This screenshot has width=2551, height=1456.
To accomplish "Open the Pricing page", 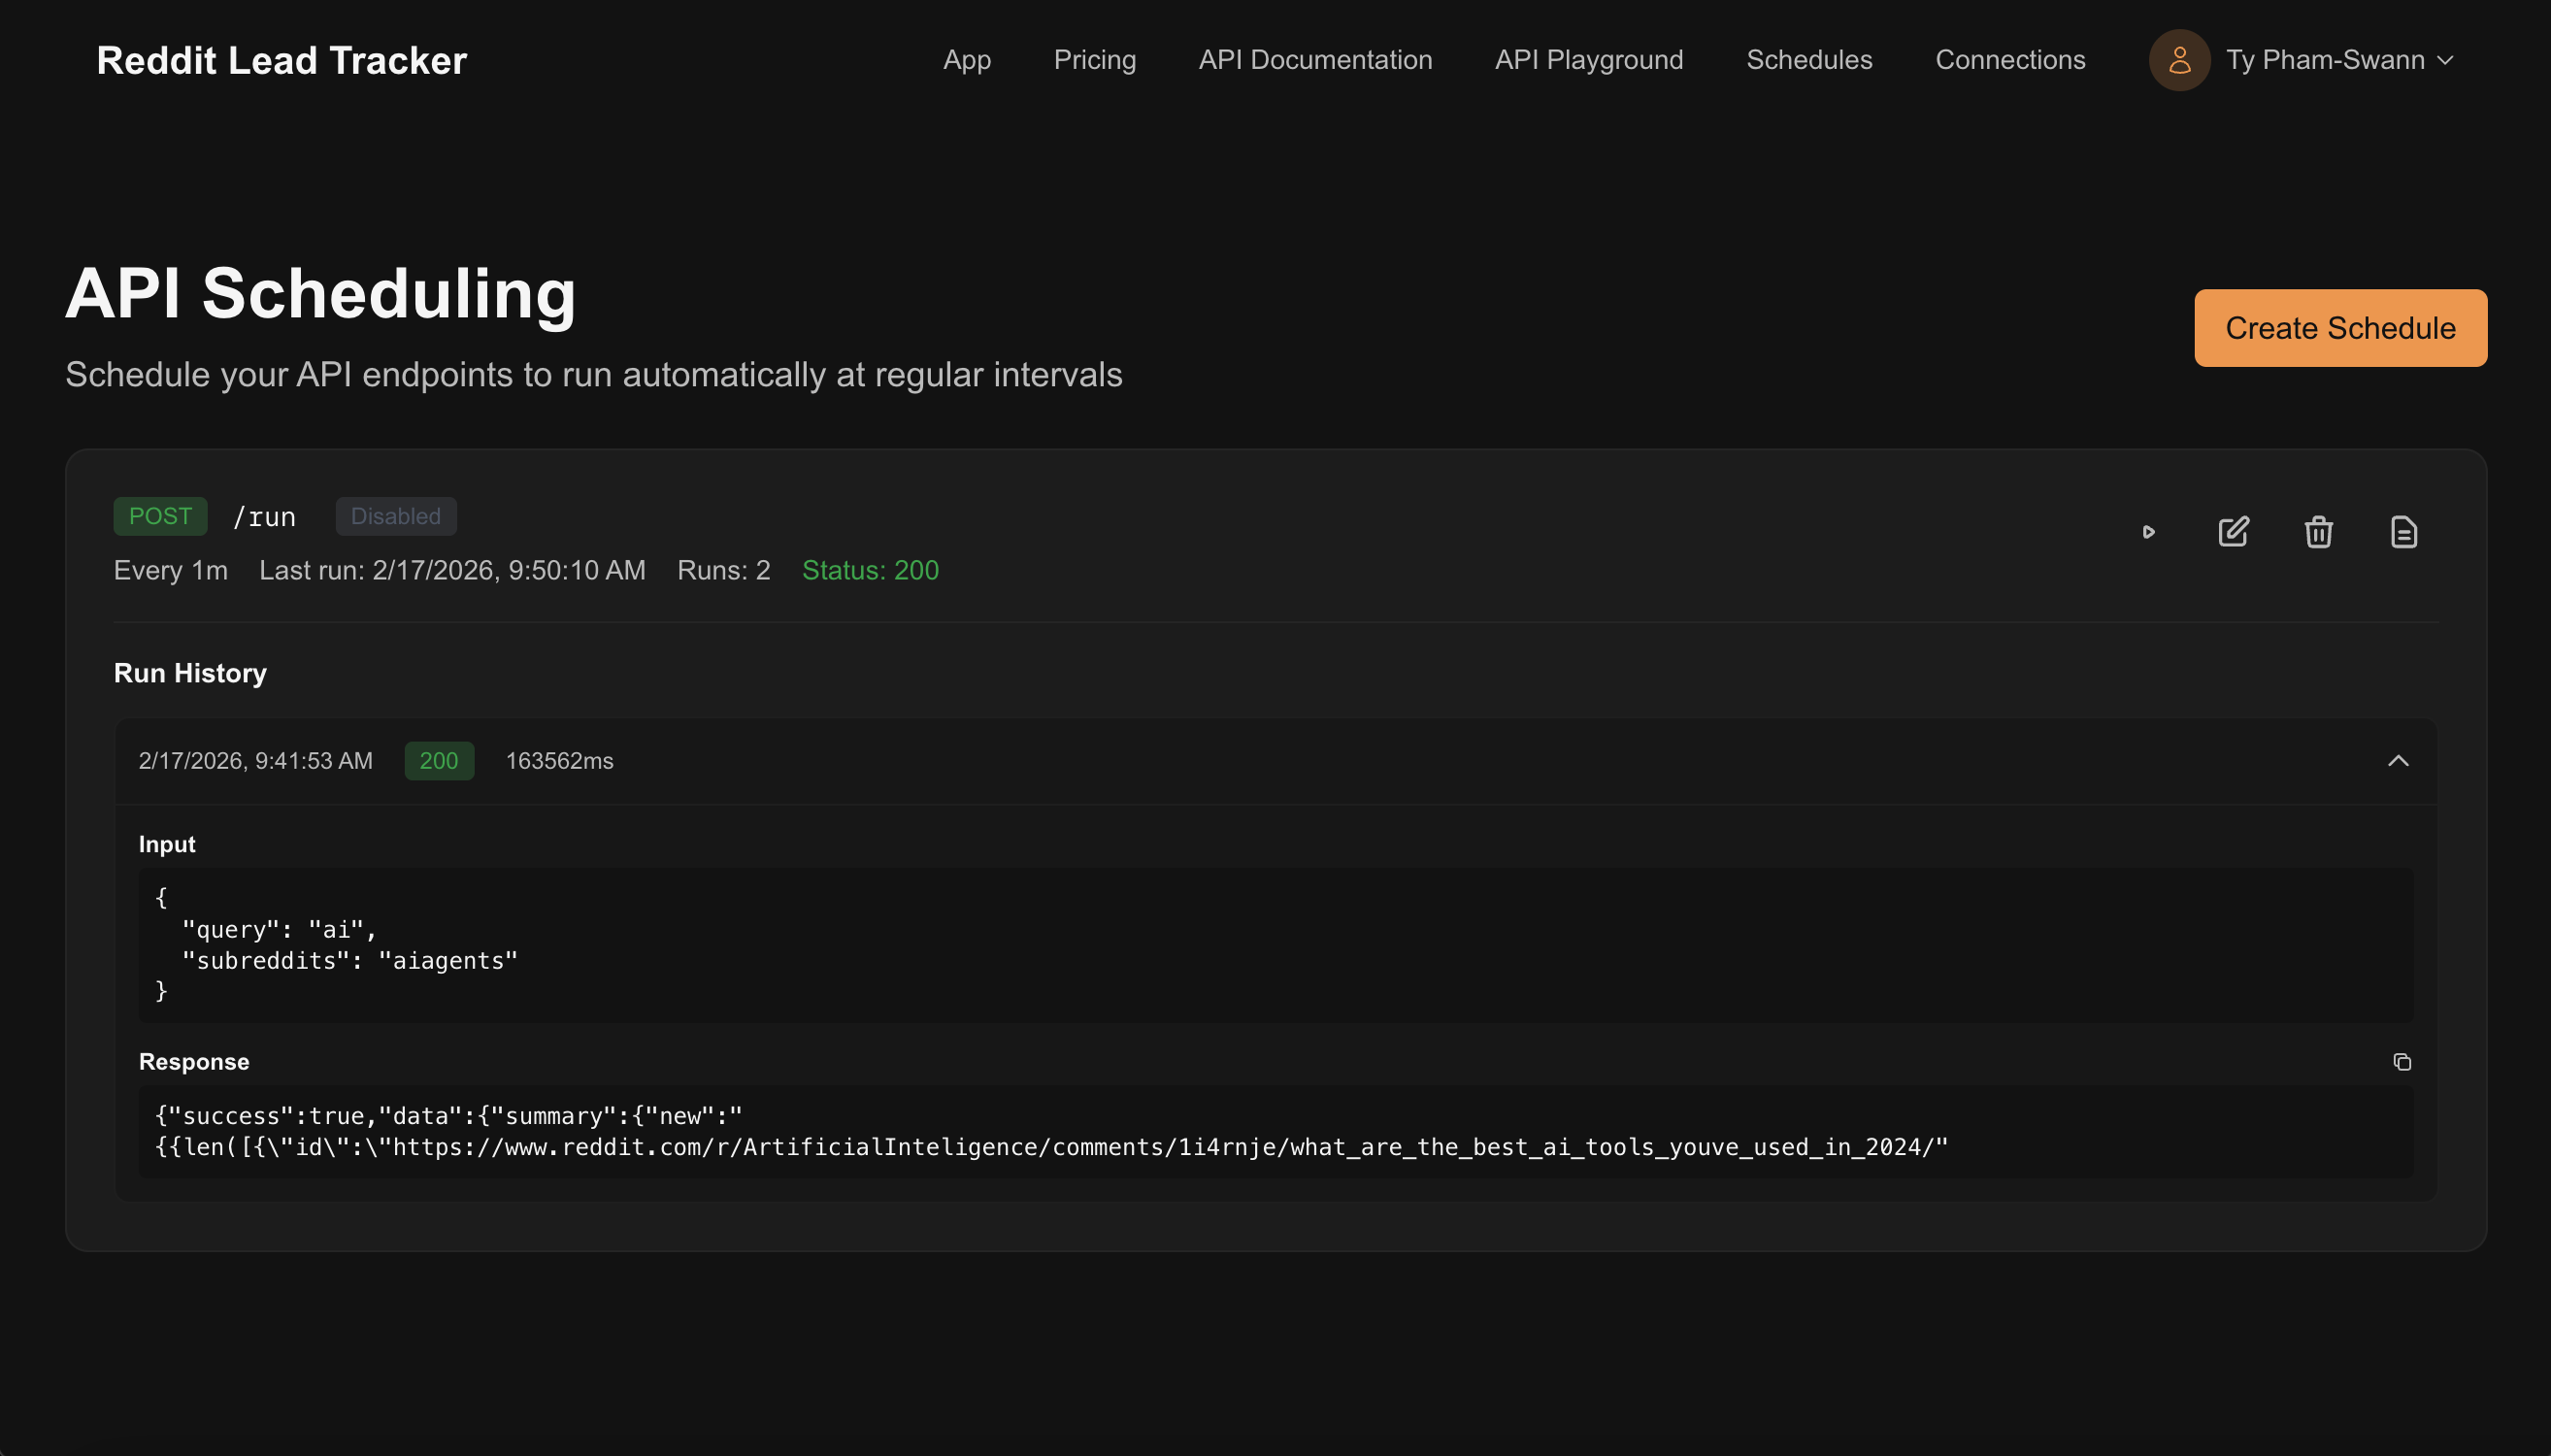I will pos(1095,60).
